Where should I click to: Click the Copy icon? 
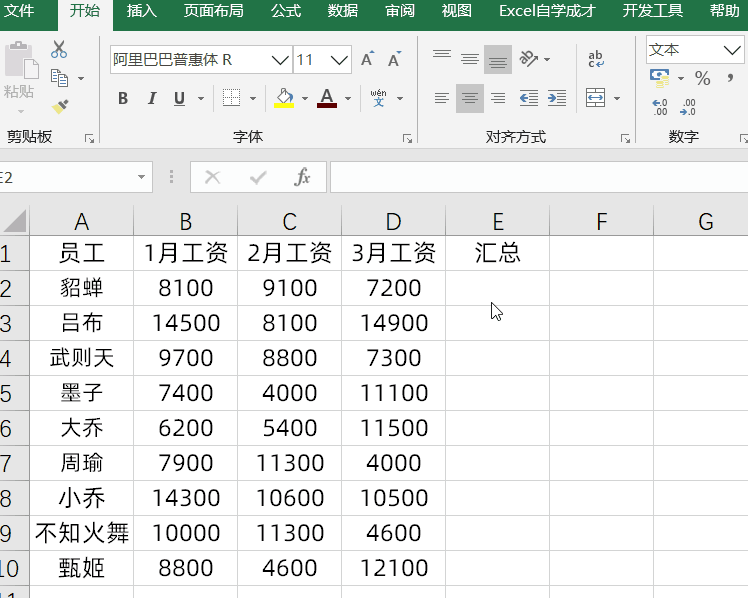[60, 78]
